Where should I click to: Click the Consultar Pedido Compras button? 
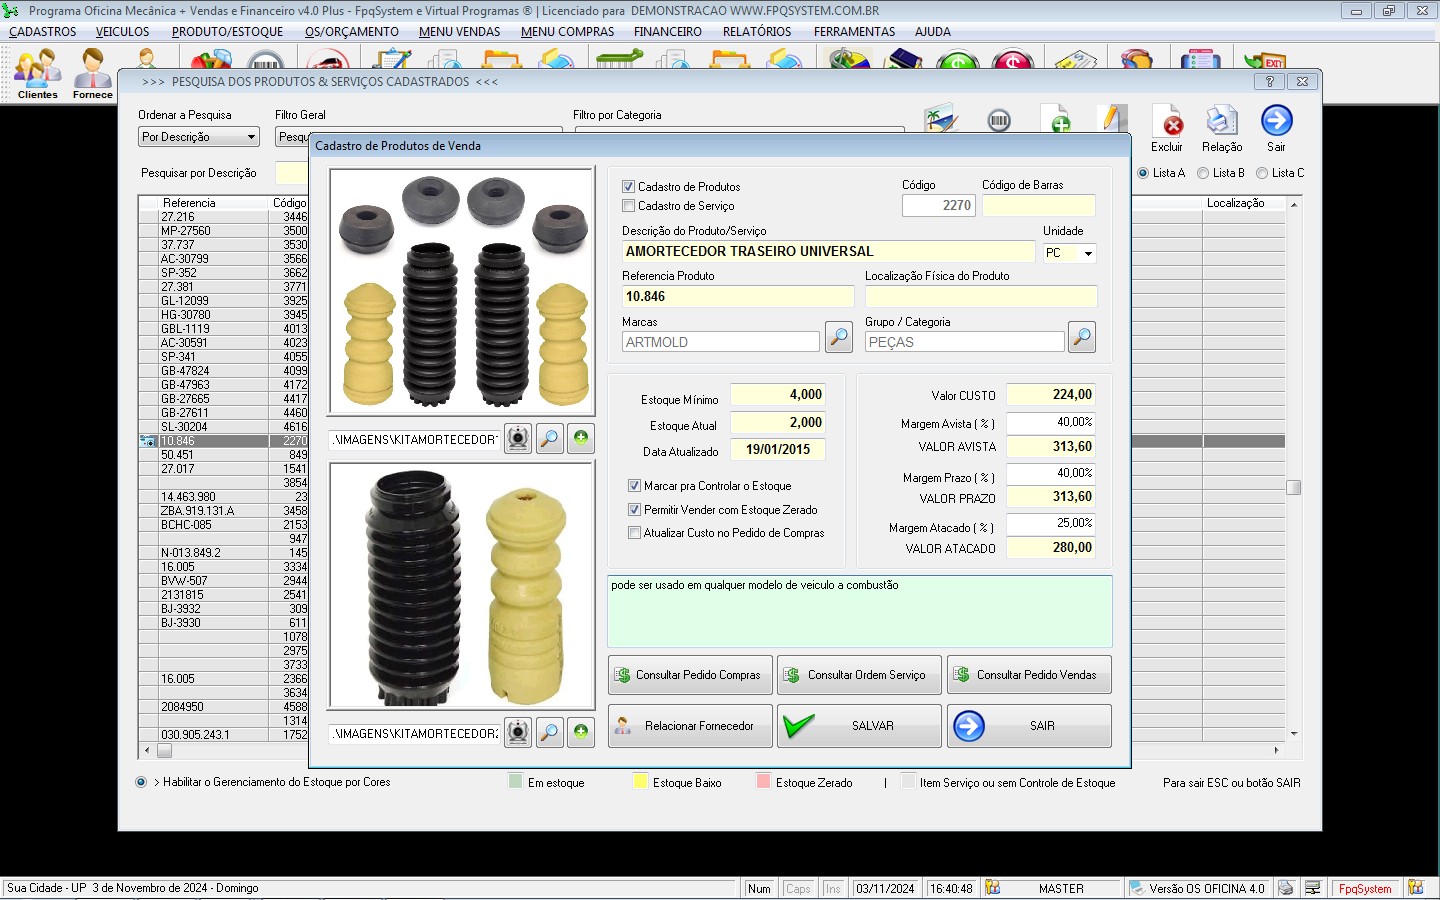pos(690,675)
